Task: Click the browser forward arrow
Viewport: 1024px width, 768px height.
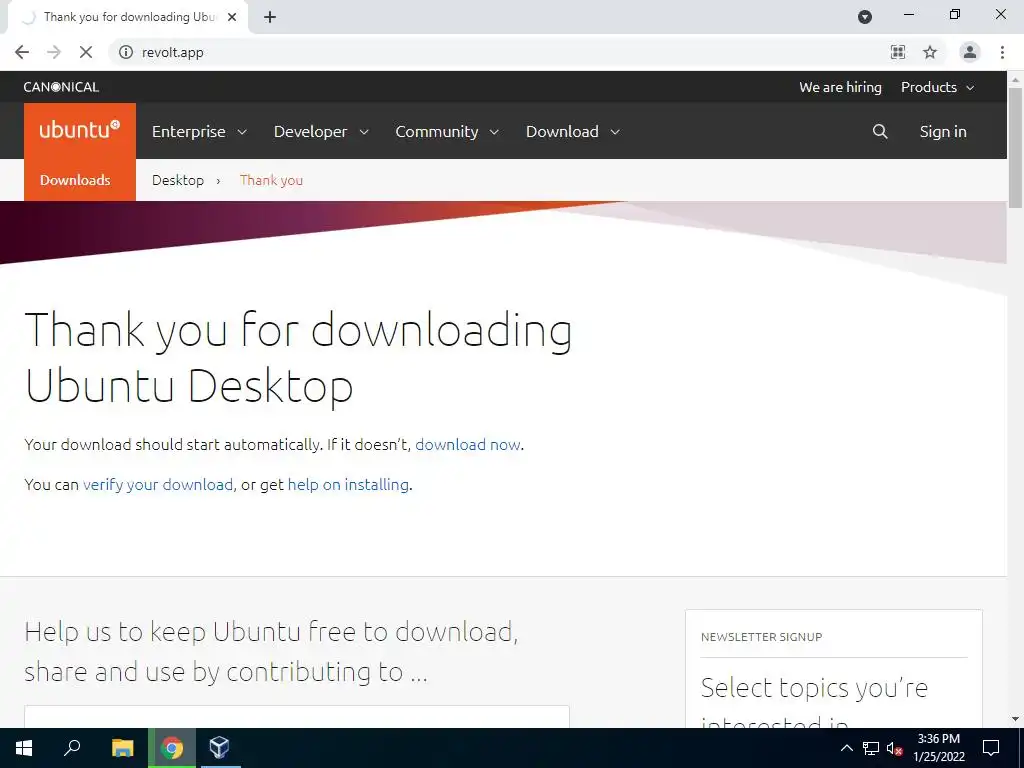Action: 54,52
